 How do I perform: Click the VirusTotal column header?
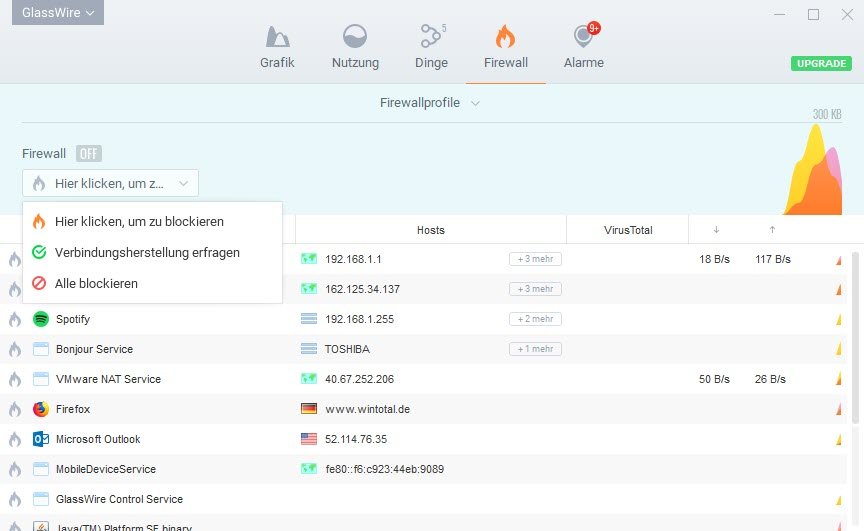628,230
